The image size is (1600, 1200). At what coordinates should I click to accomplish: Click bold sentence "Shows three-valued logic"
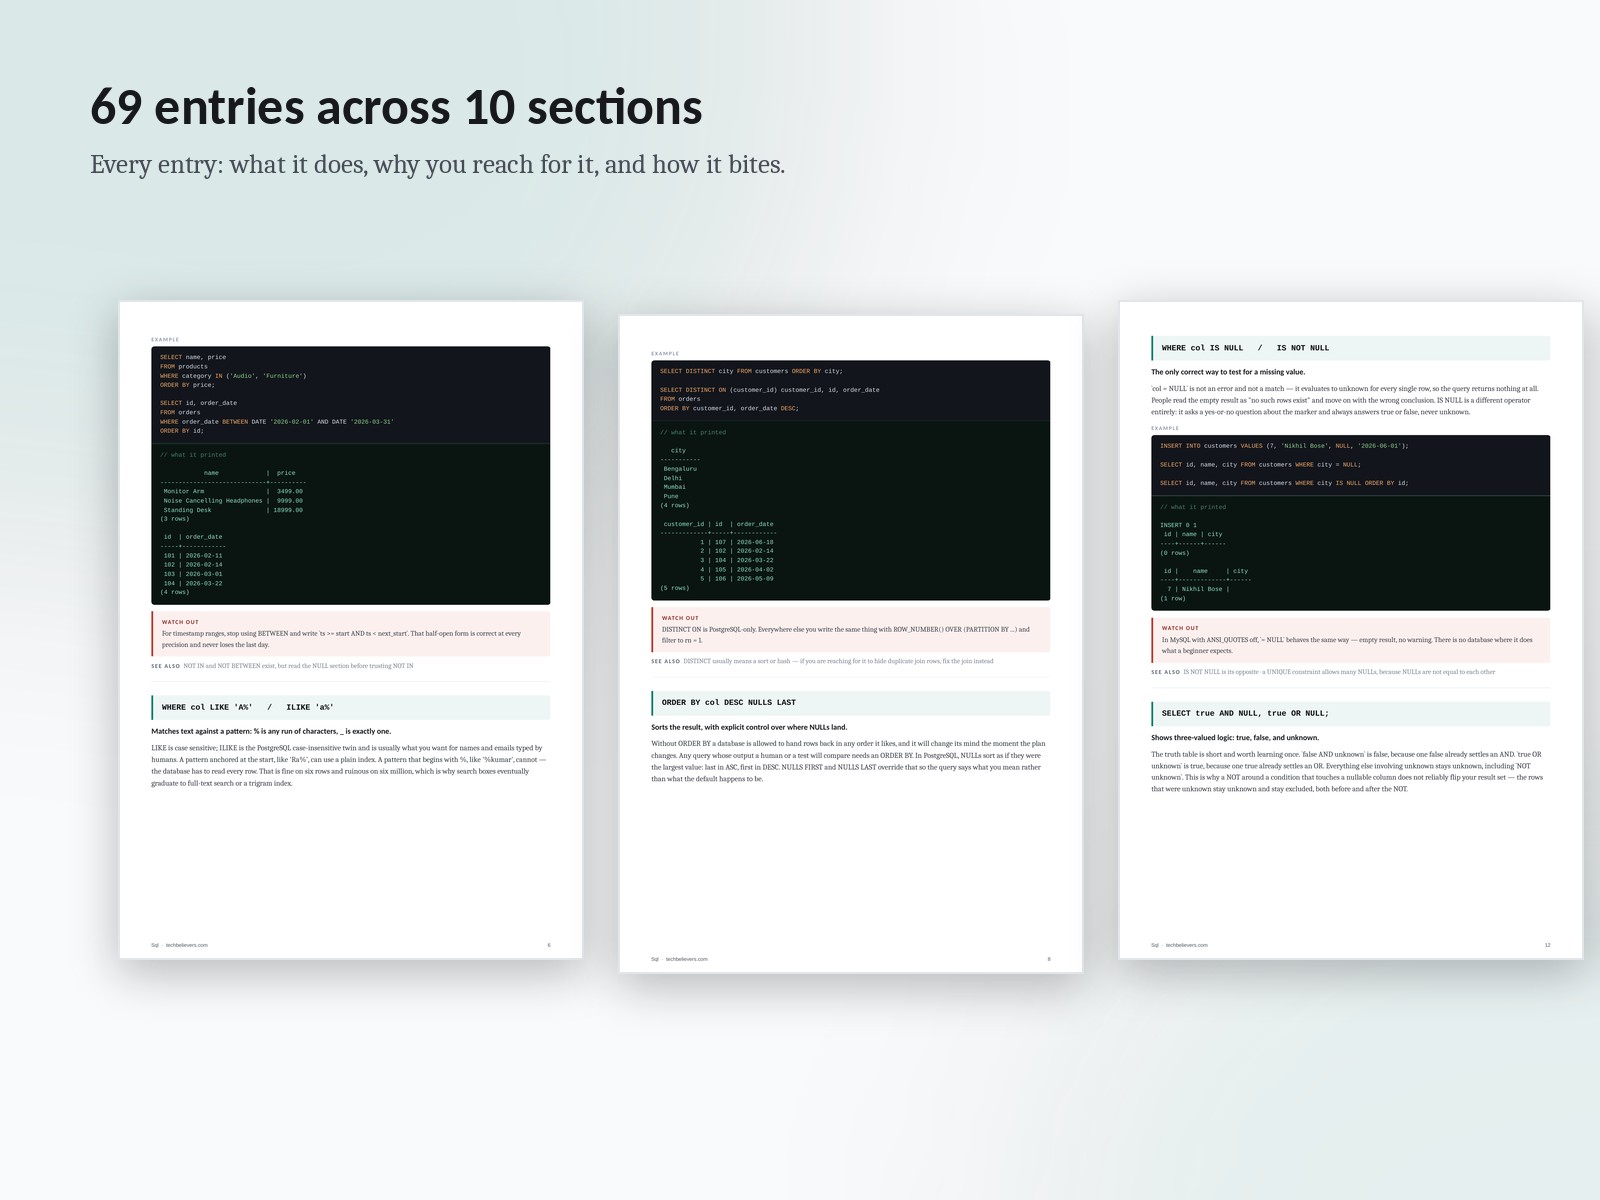[x=1235, y=738]
